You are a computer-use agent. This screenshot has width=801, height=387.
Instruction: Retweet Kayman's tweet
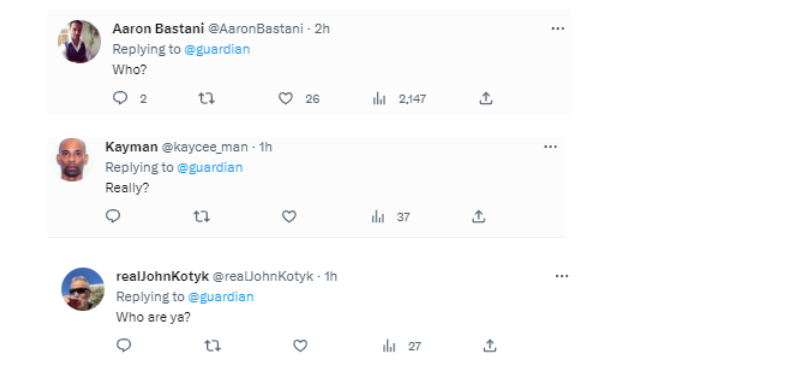pyautogui.click(x=201, y=216)
